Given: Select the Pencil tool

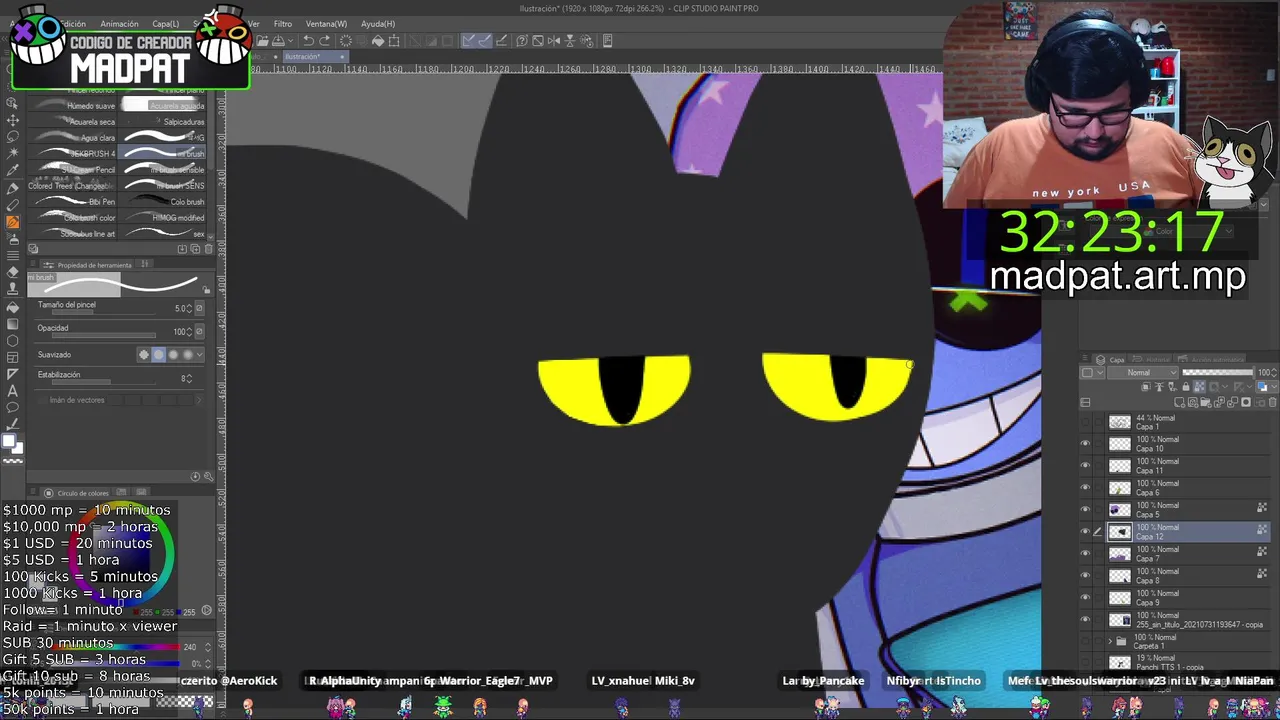Looking at the screenshot, I should pyautogui.click(x=12, y=204).
